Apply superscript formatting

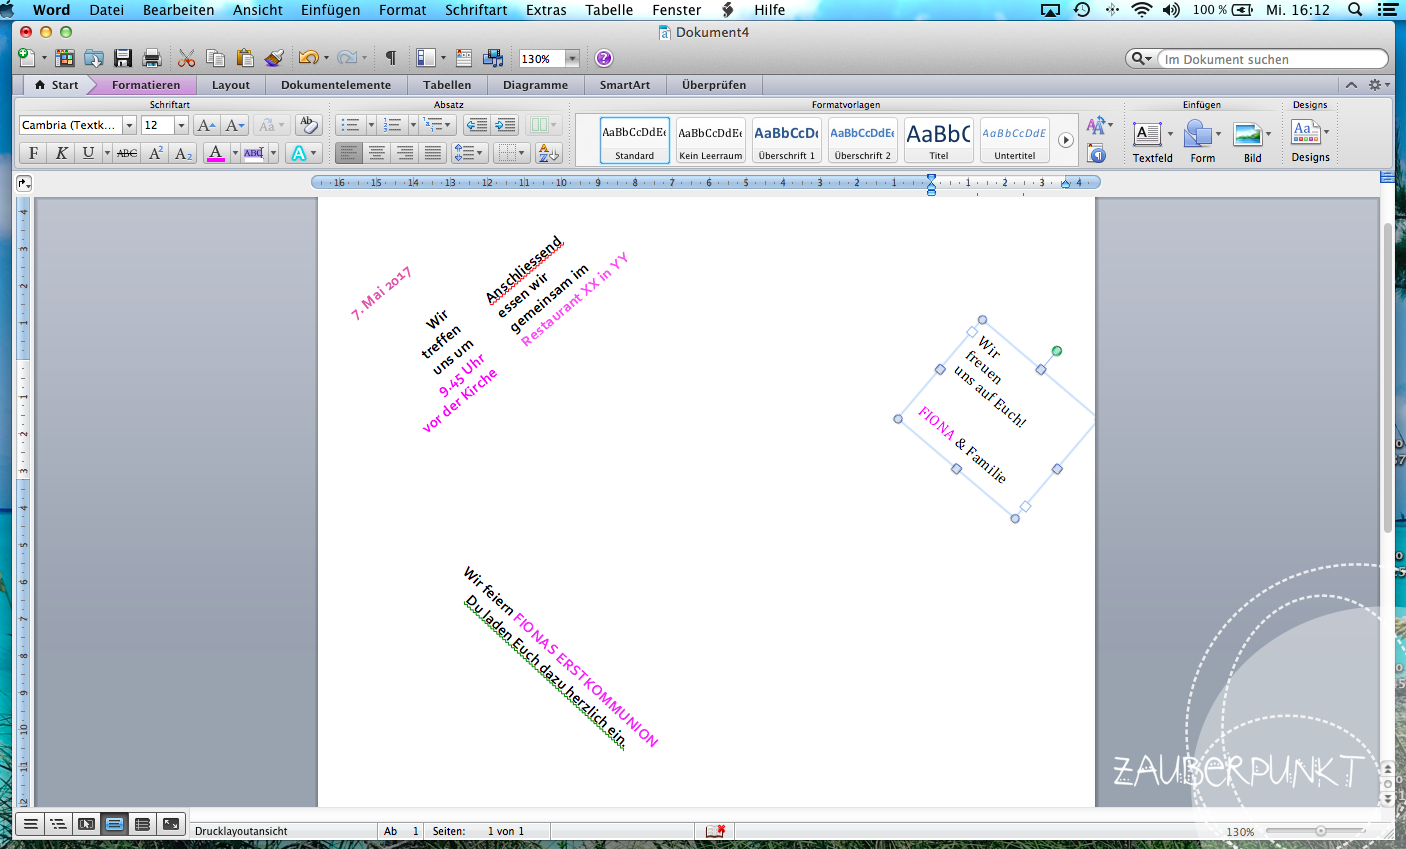pyautogui.click(x=156, y=153)
